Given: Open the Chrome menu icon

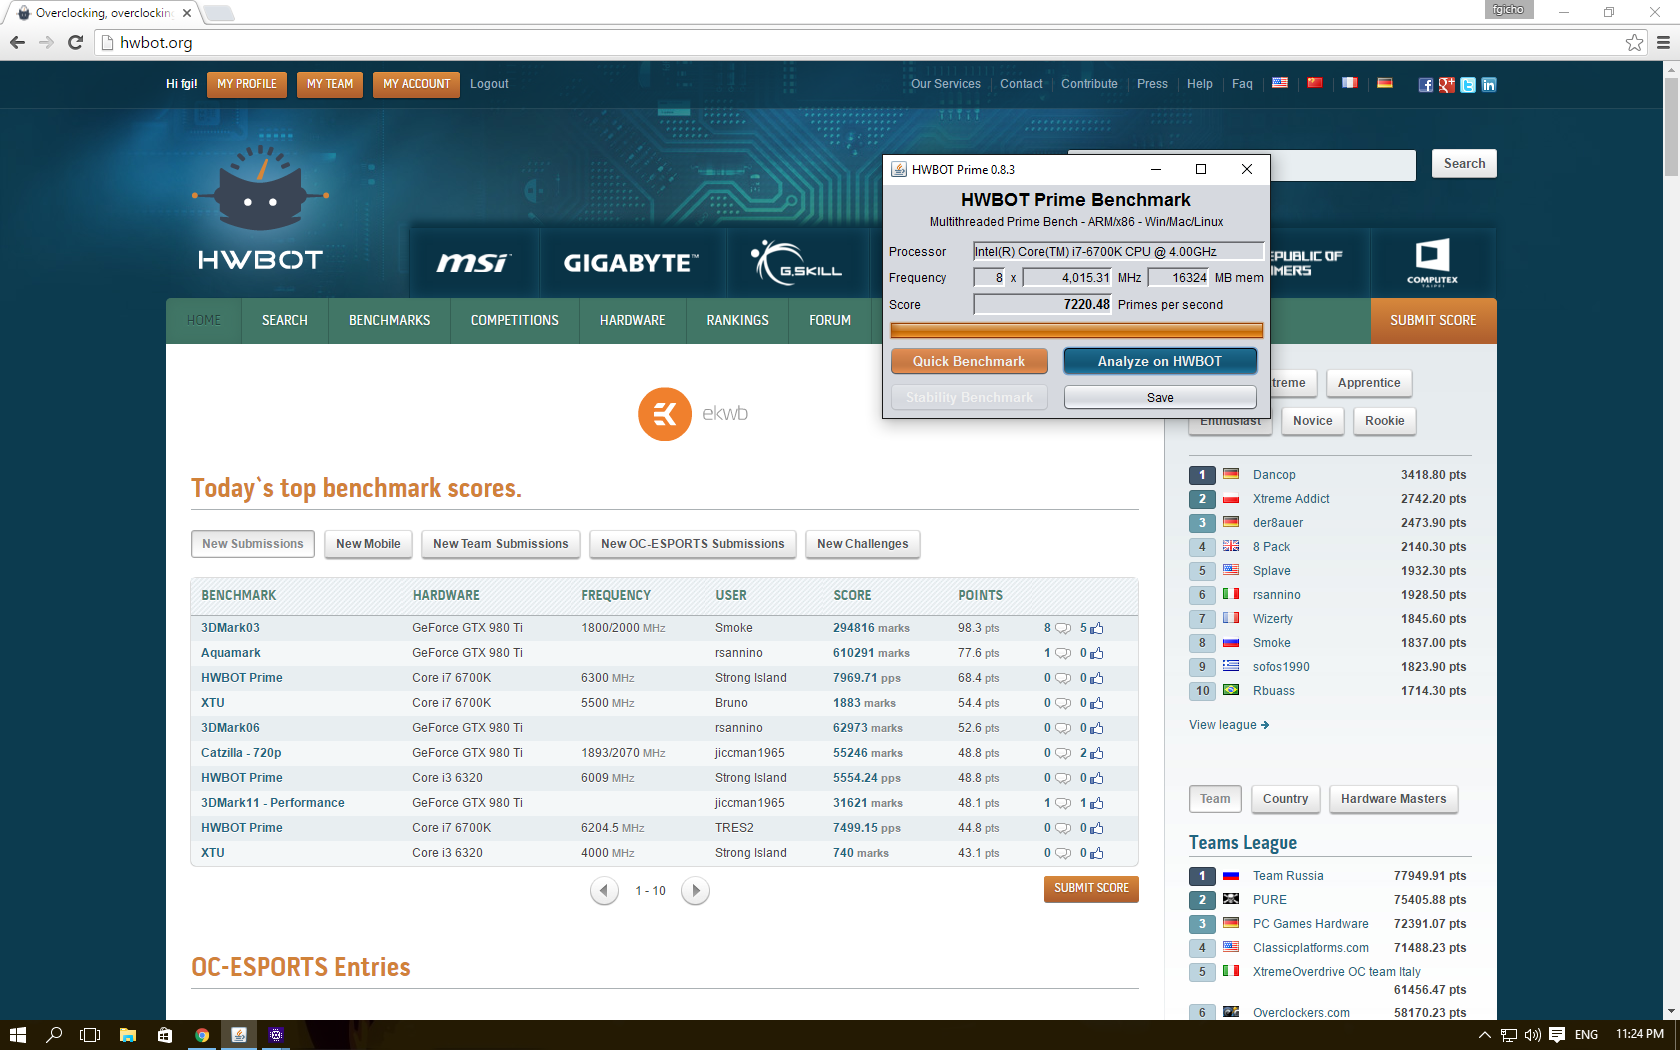Looking at the screenshot, I should tap(1663, 42).
